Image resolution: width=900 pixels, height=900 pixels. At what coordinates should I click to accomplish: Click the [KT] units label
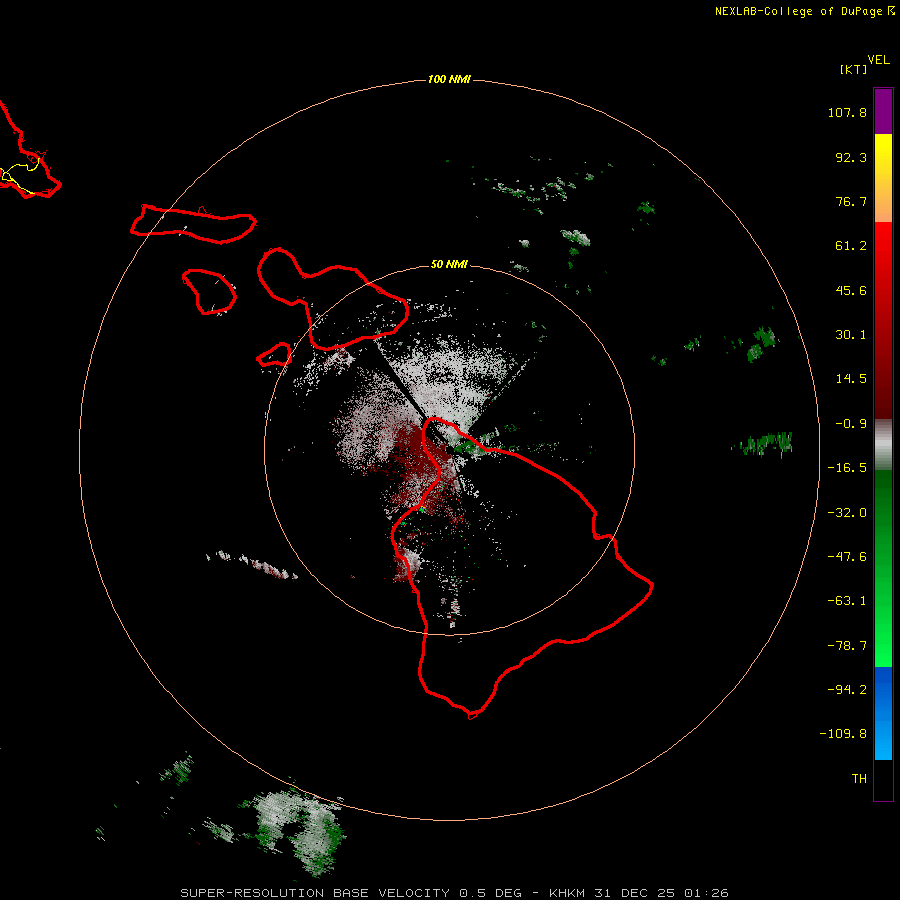(854, 69)
